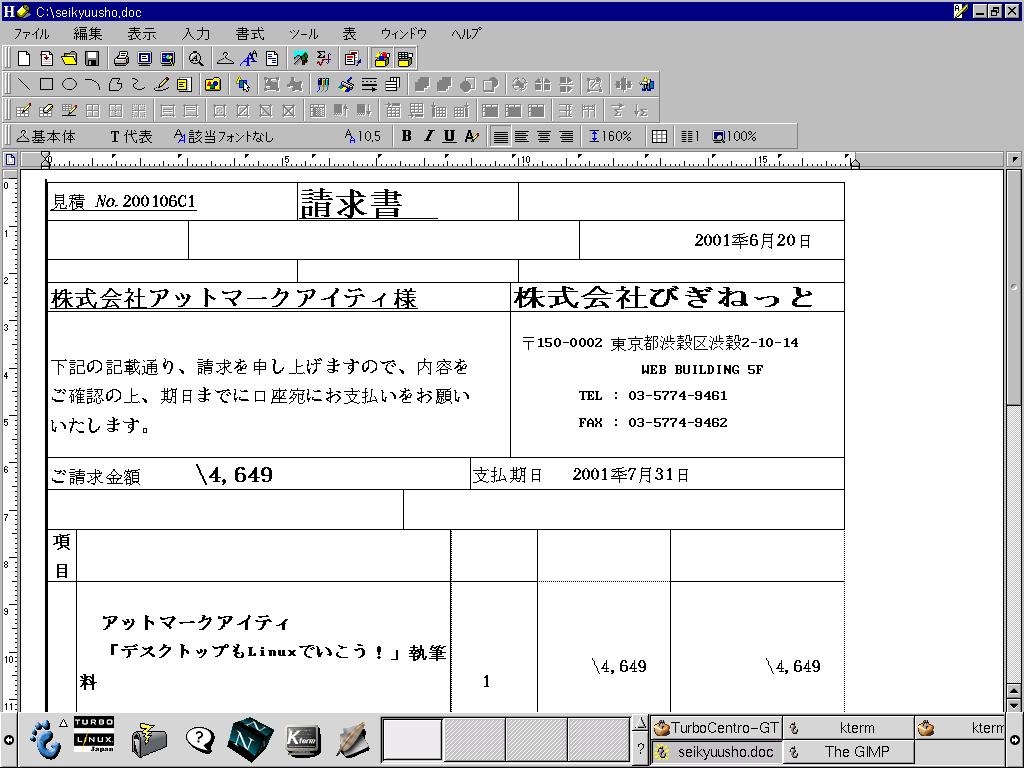Open the 160% line spacing dropdown

point(611,136)
